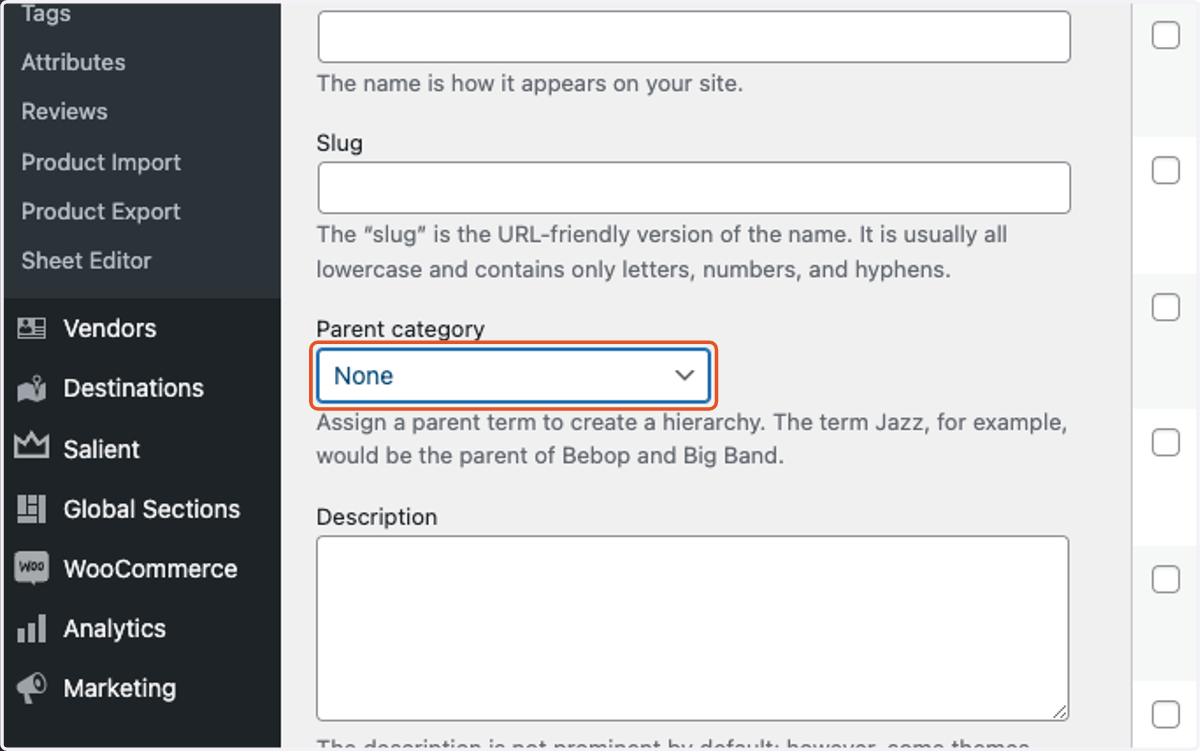Open the Salient menu label

tap(101, 449)
